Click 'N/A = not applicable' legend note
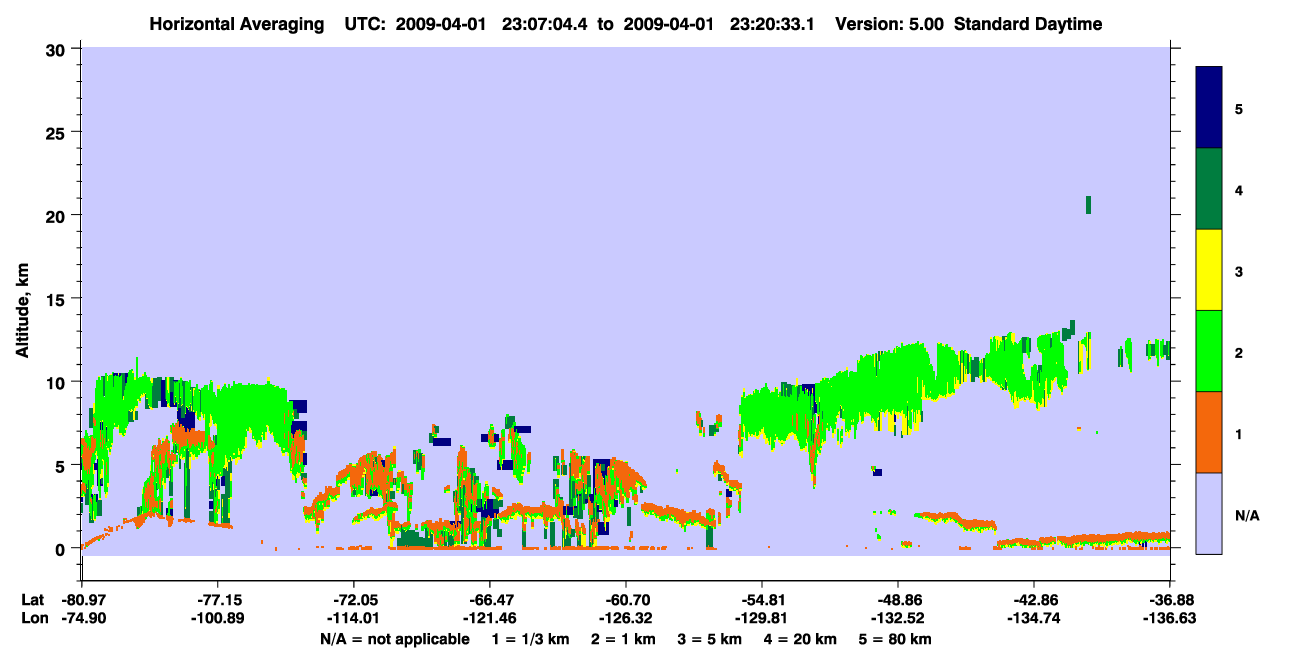The image size is (1300, 667). [x=394, y=639]
